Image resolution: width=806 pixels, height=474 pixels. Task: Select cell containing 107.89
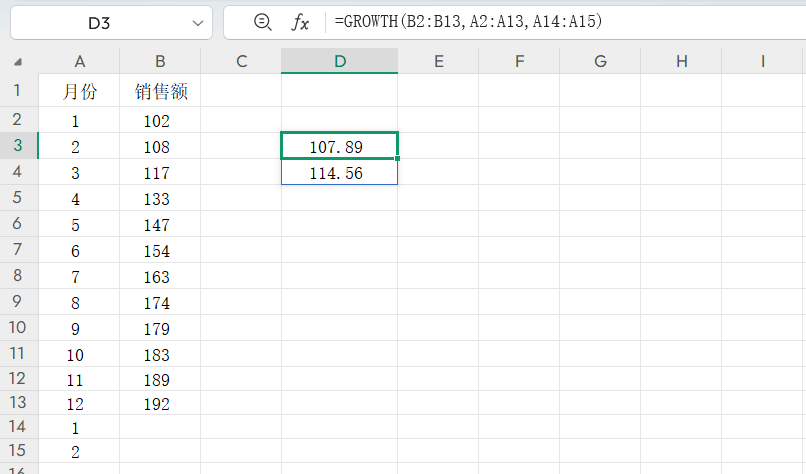[339, 147]
